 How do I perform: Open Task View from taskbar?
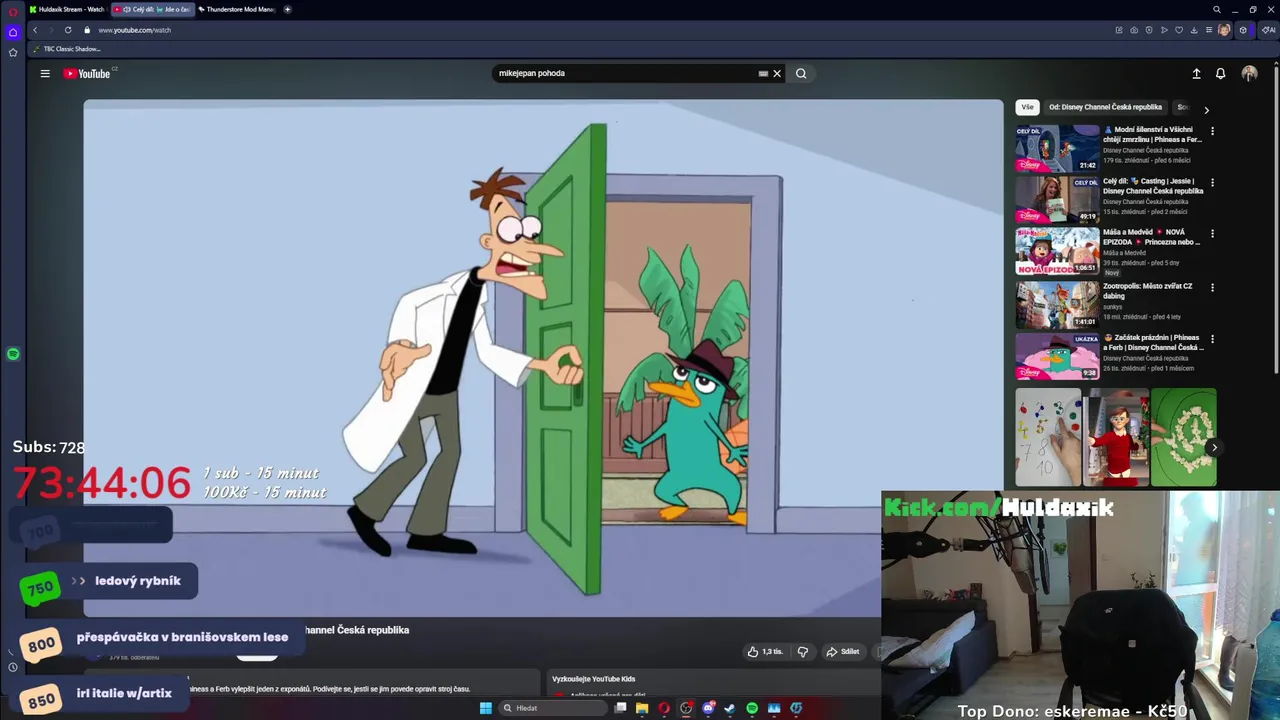[x=621, y=708]
